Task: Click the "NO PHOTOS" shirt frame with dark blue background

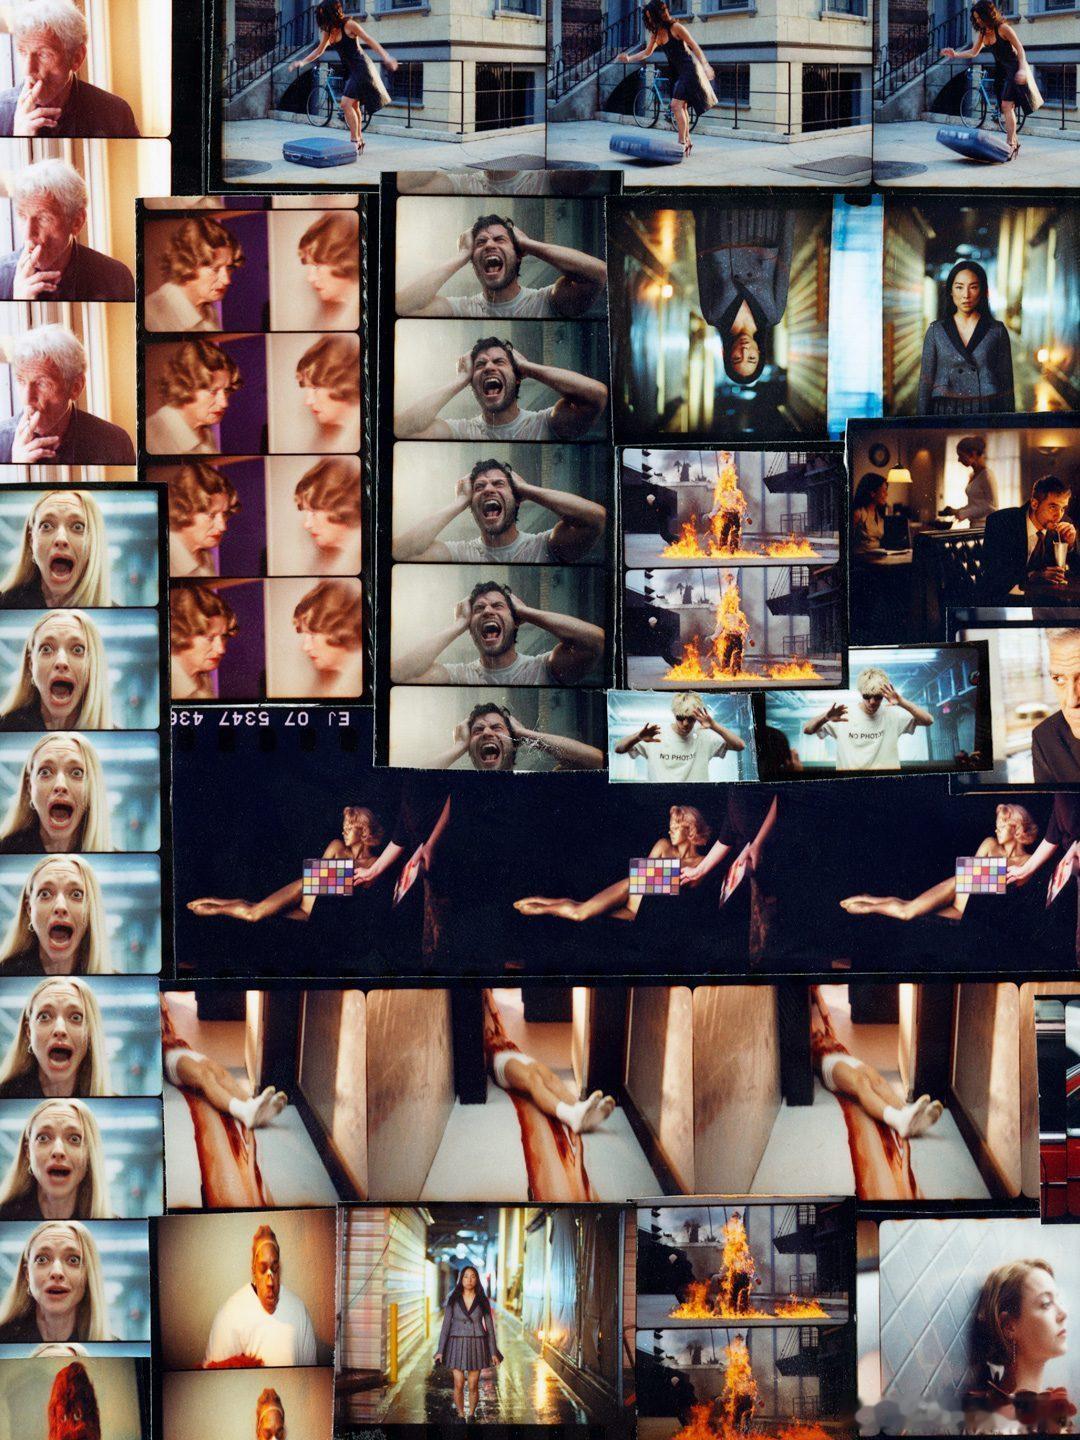Action: pos(877,712)
